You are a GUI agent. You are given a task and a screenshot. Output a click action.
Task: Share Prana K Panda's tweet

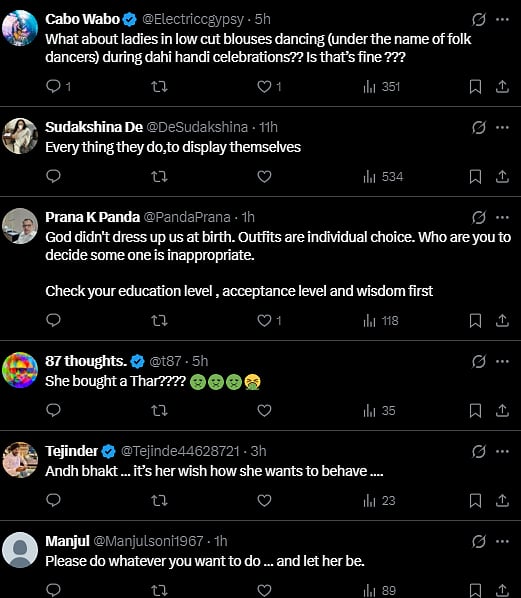[x=502, y=321]
